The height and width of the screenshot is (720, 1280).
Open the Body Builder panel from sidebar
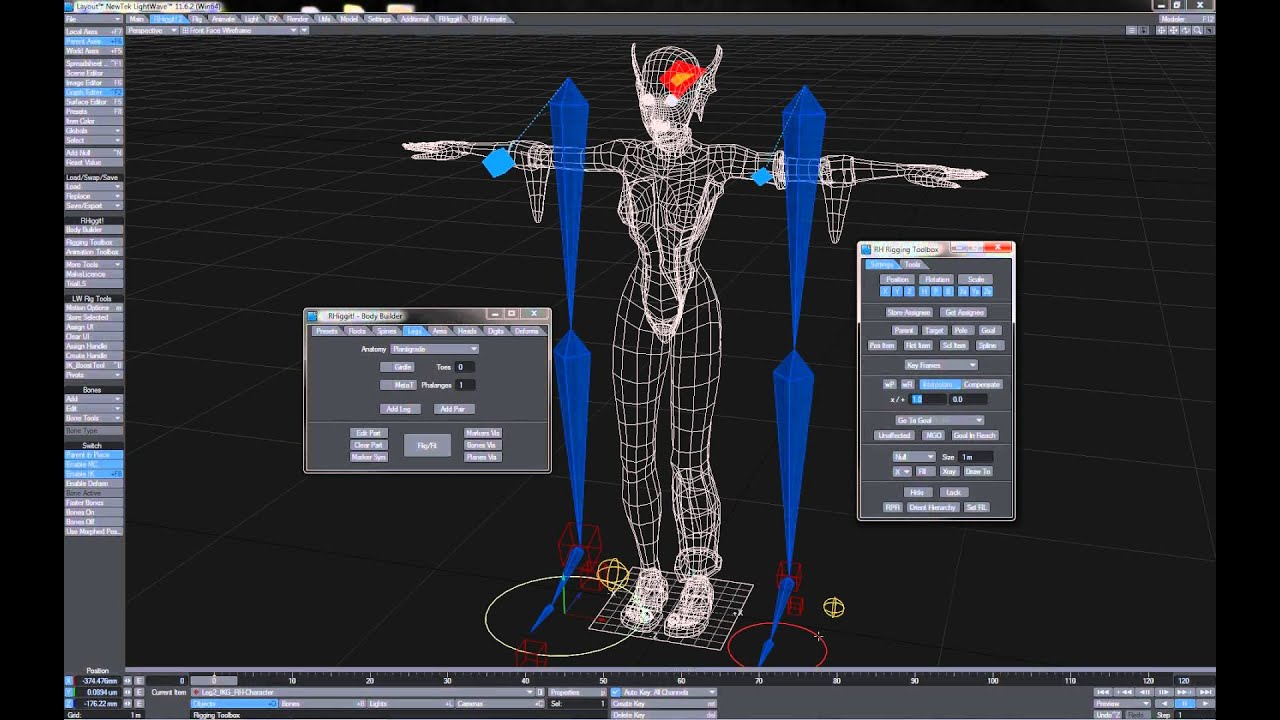click(x=93, y=230)
